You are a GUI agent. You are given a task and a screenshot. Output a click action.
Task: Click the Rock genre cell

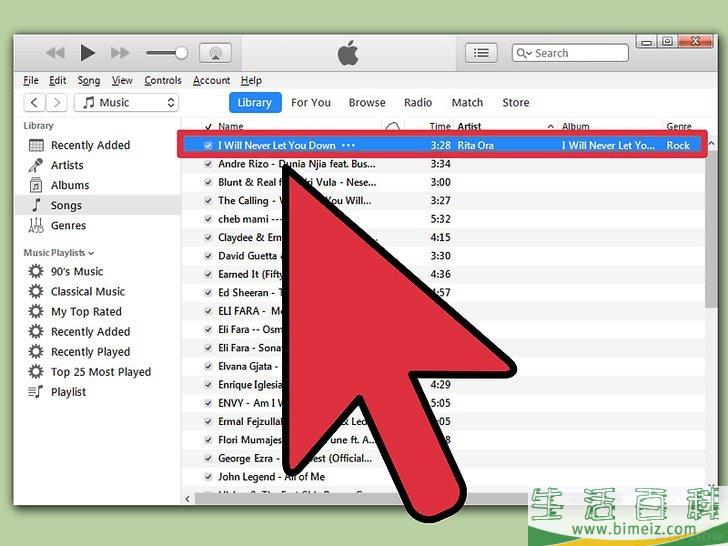click(x=678, y=145)
